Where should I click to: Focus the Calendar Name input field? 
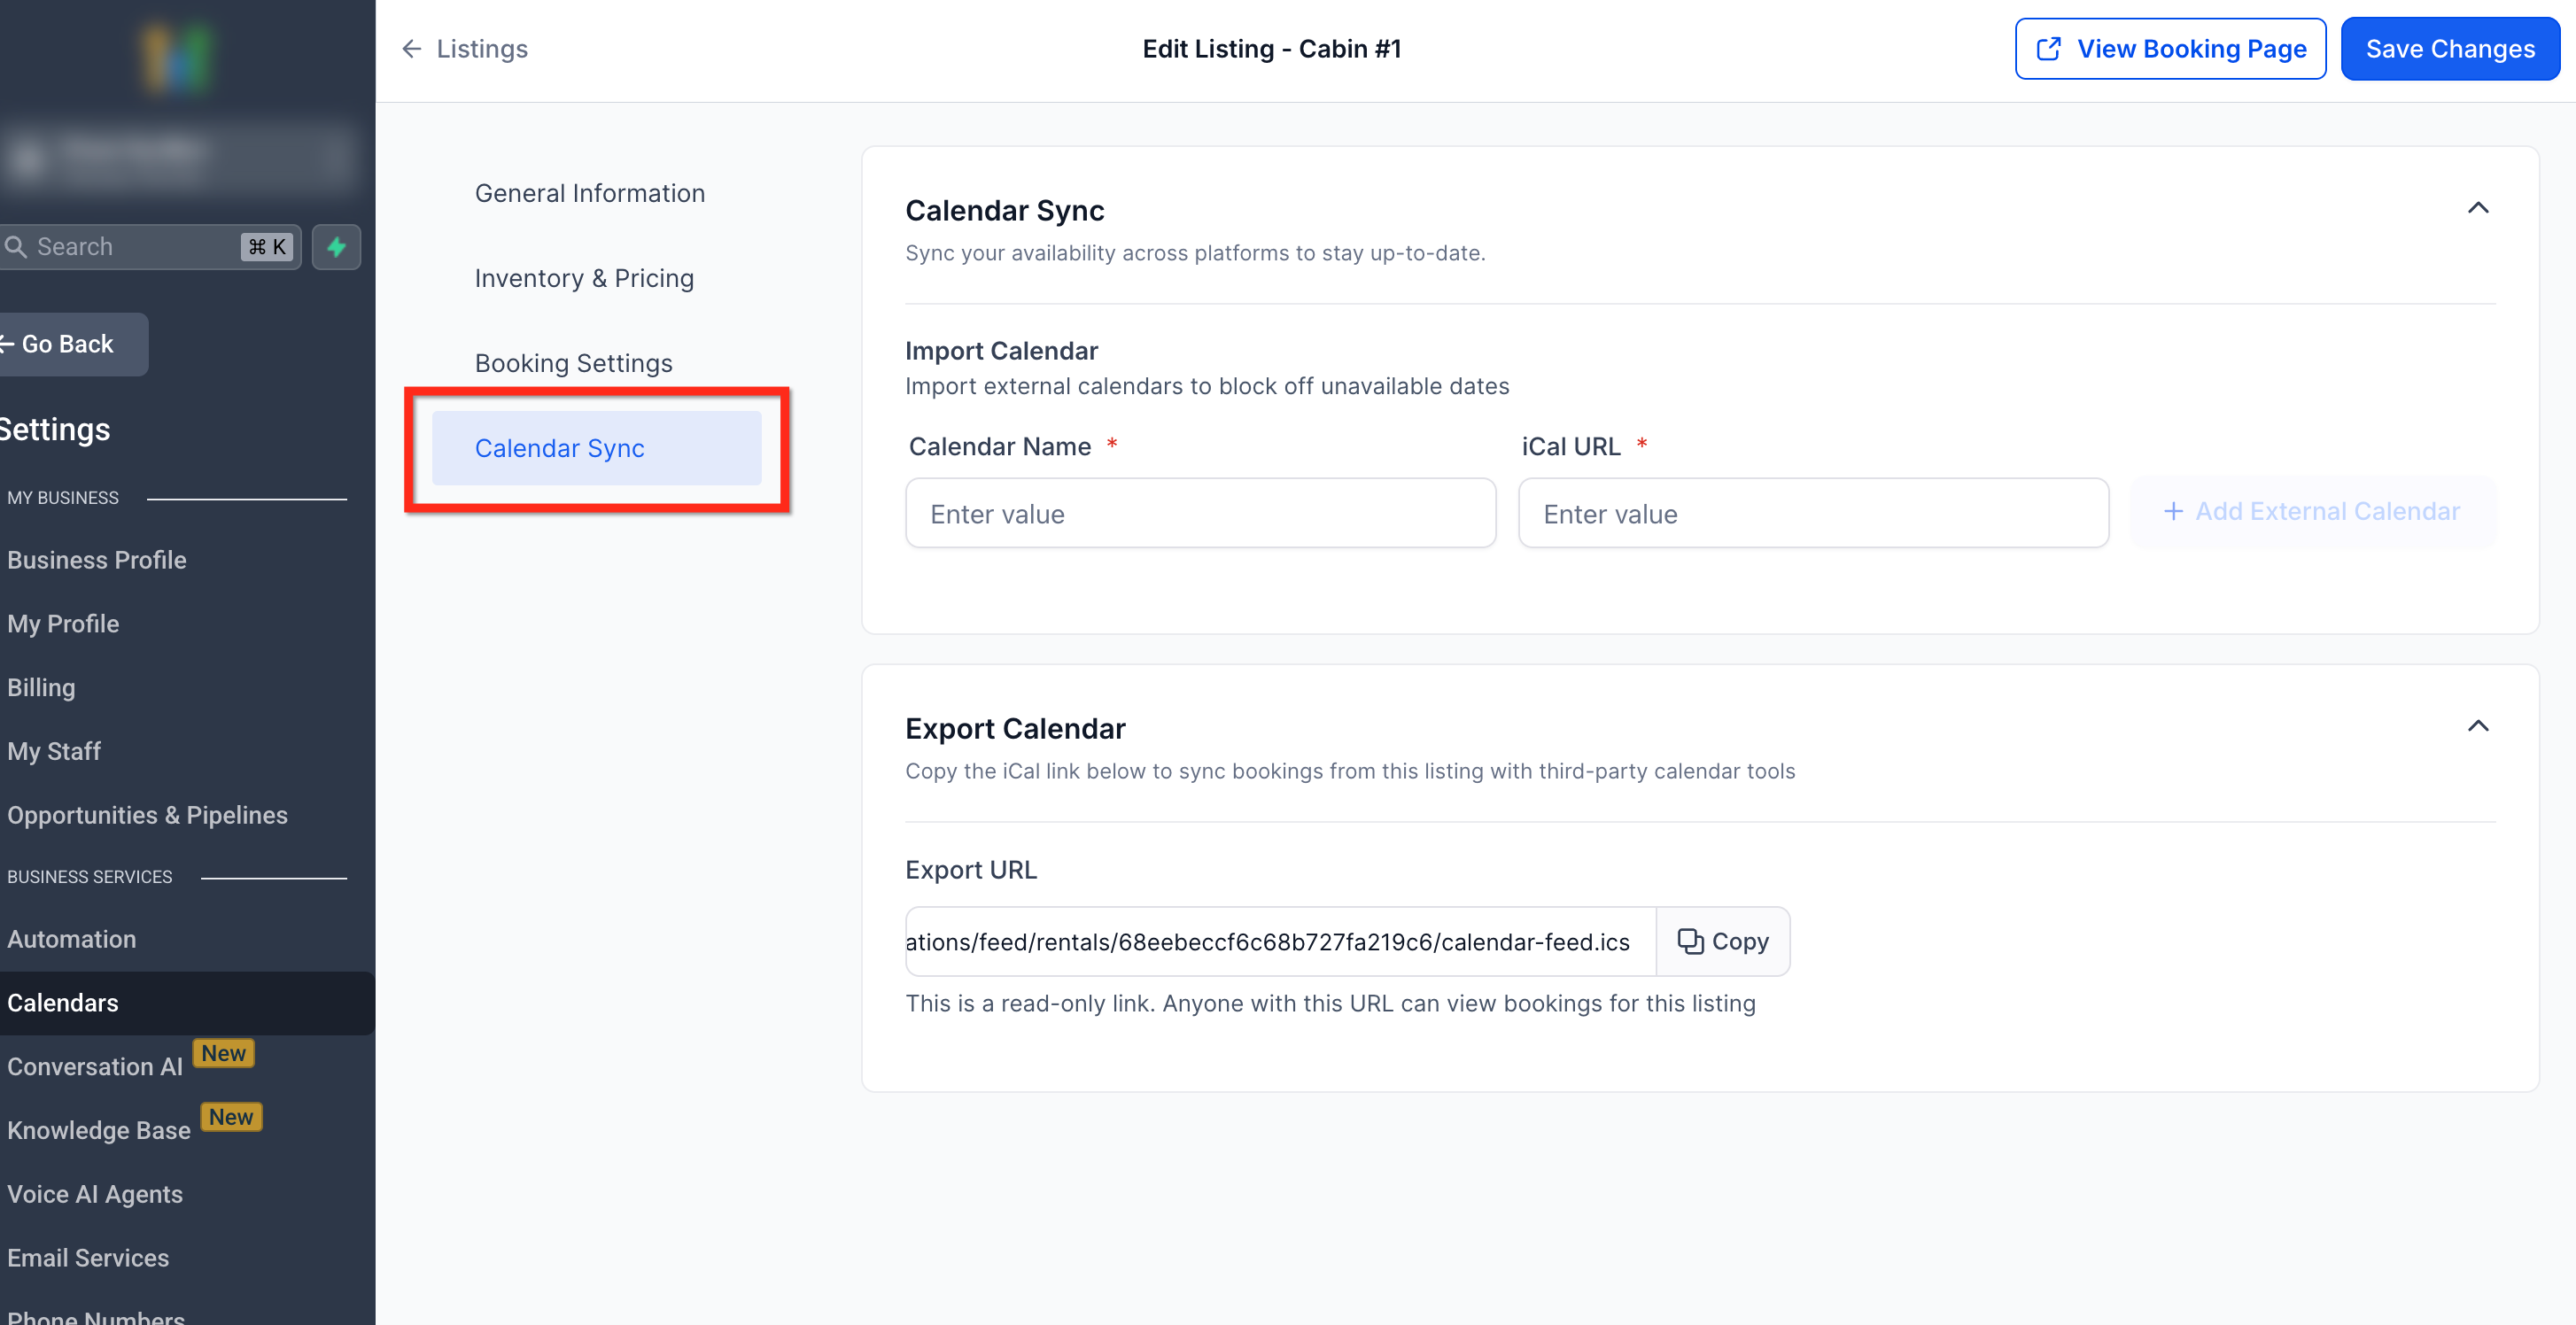pyautogui.click(x=1200, y=514)
